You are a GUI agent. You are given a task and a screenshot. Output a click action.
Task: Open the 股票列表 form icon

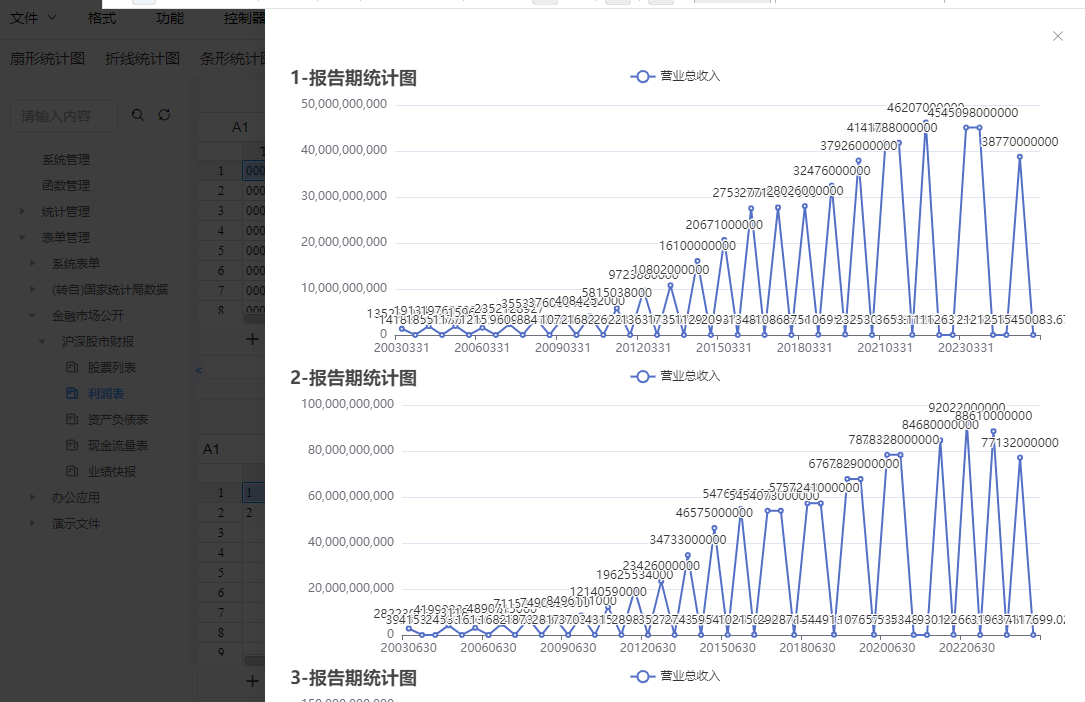pos(72,368)
